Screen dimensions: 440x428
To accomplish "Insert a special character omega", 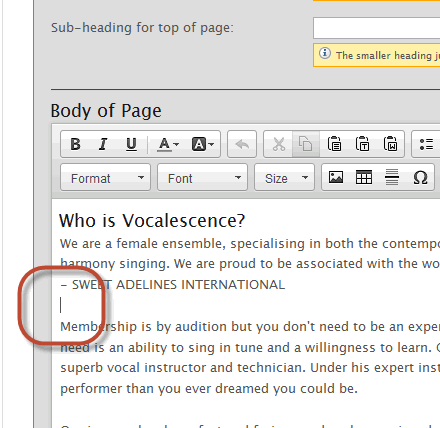I will (420, 177).
